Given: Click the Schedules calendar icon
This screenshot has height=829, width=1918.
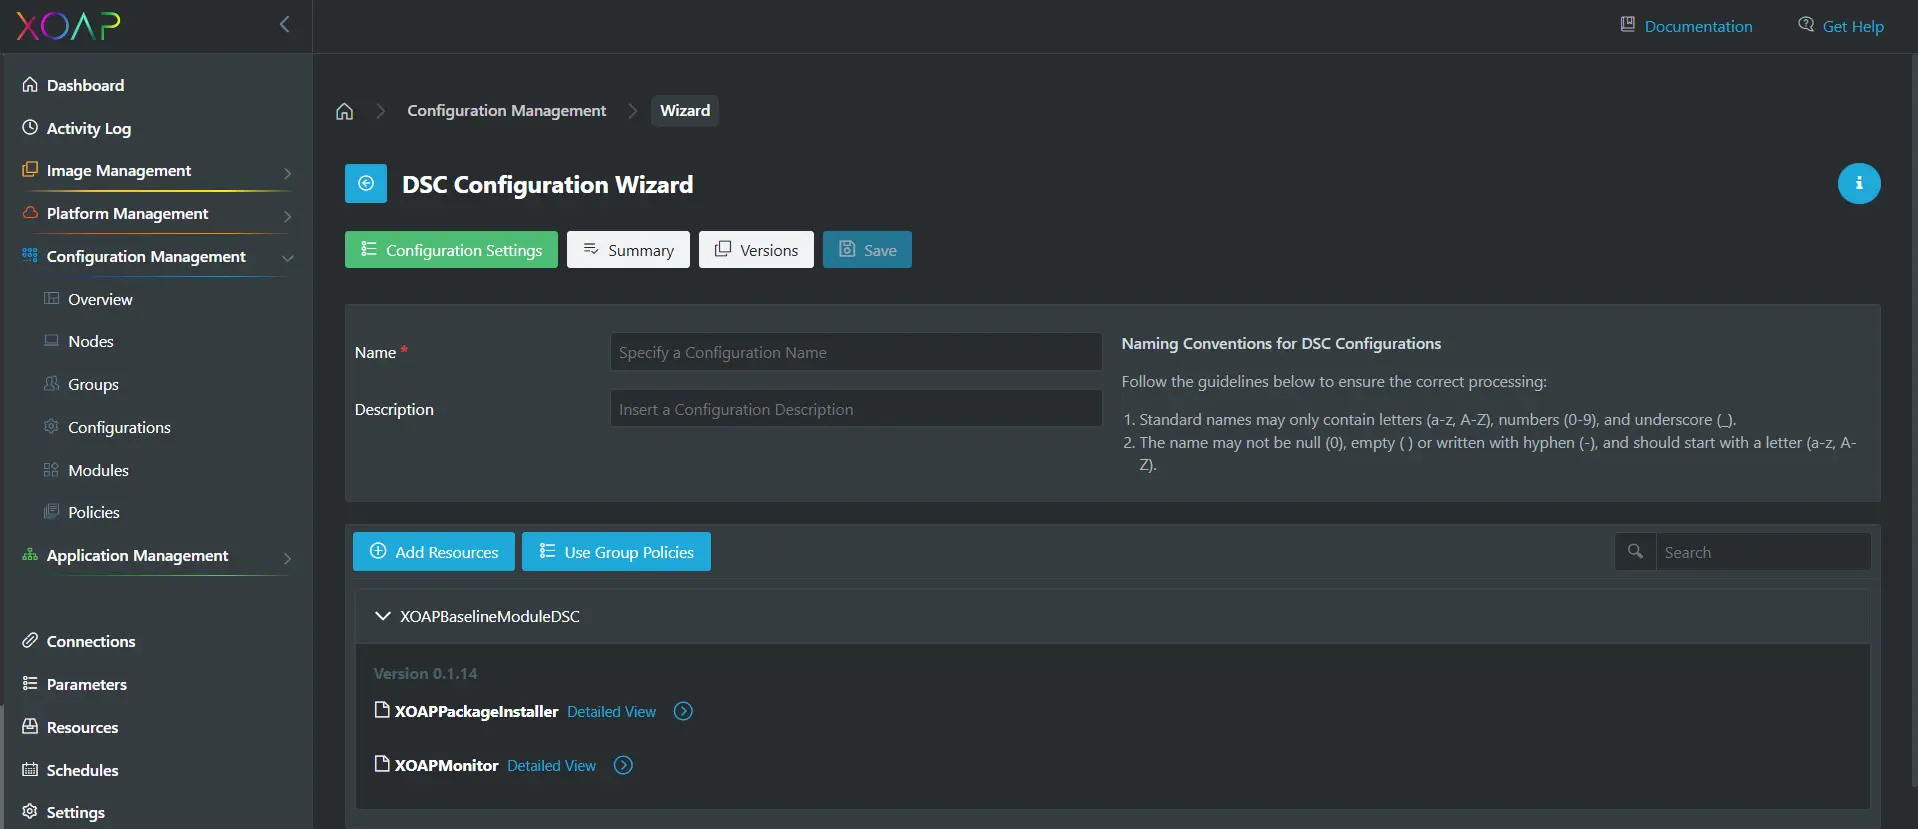Looking at the screenshot, I should [30, 769].
